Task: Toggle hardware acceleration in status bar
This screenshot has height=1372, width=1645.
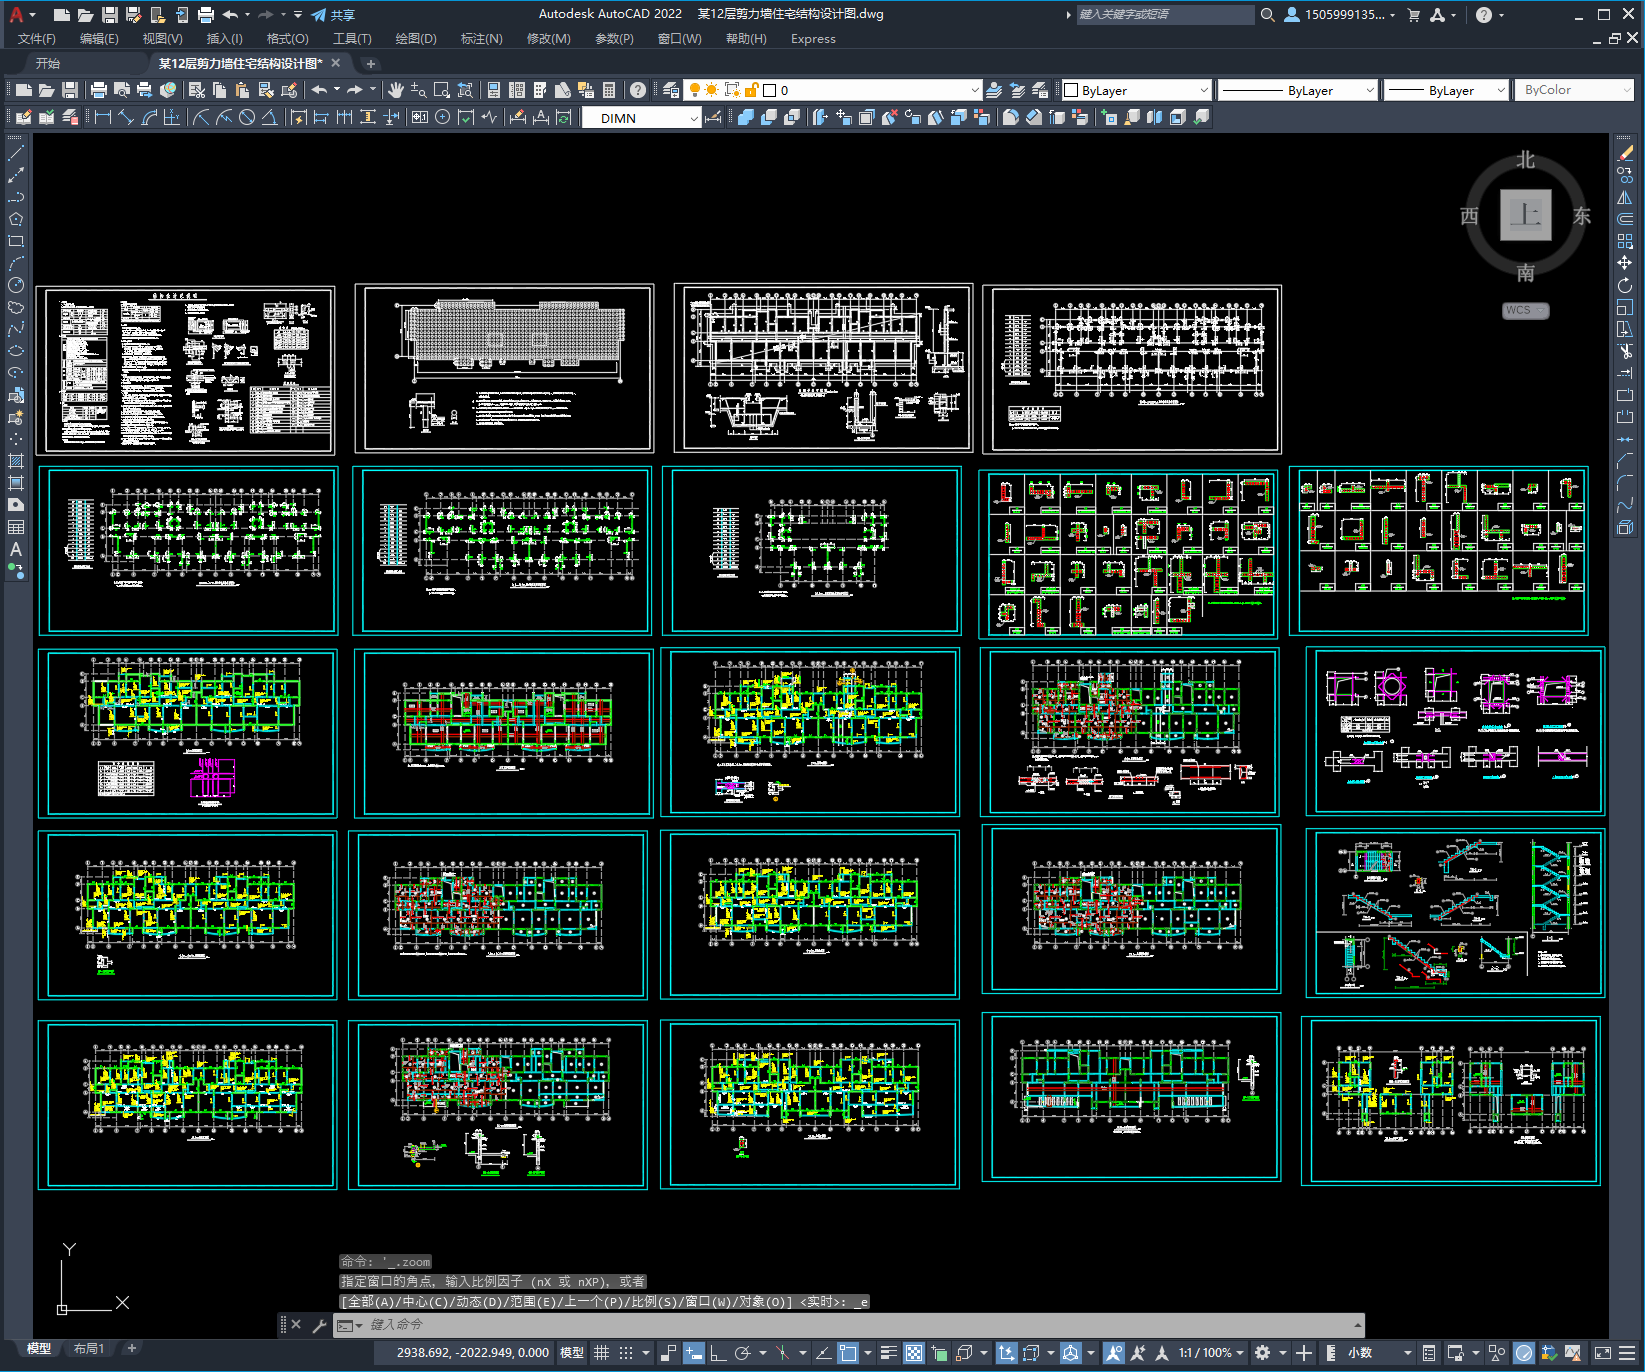Action: click(1524, 1352)
